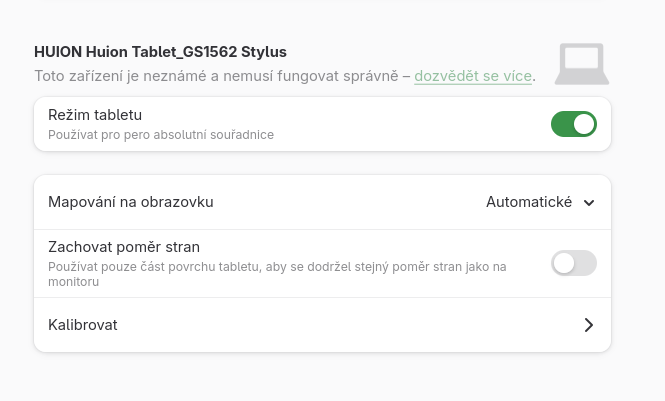Image resolution: width=665 pixels, height=401 pixels.
Task: Click the knob of Zachovat poměr stran toggle
Action: point(564,263)
